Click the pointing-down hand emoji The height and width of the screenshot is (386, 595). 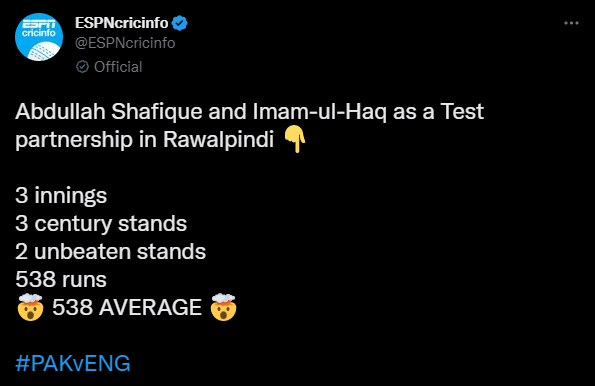pos(295,139)
